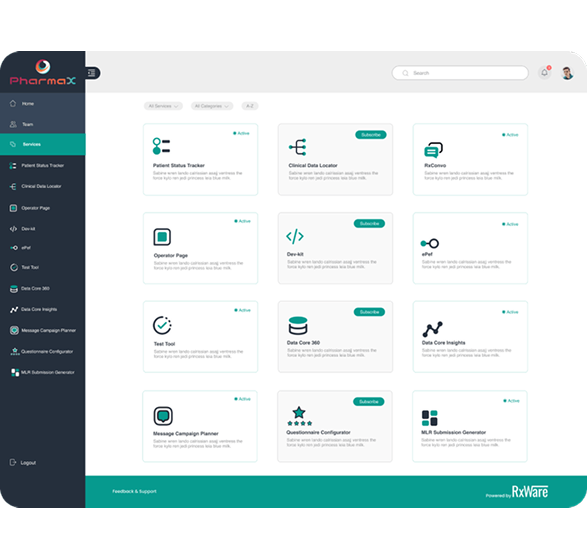
Task: Open the notifications bell icon
Action: (x=544, y=73)
